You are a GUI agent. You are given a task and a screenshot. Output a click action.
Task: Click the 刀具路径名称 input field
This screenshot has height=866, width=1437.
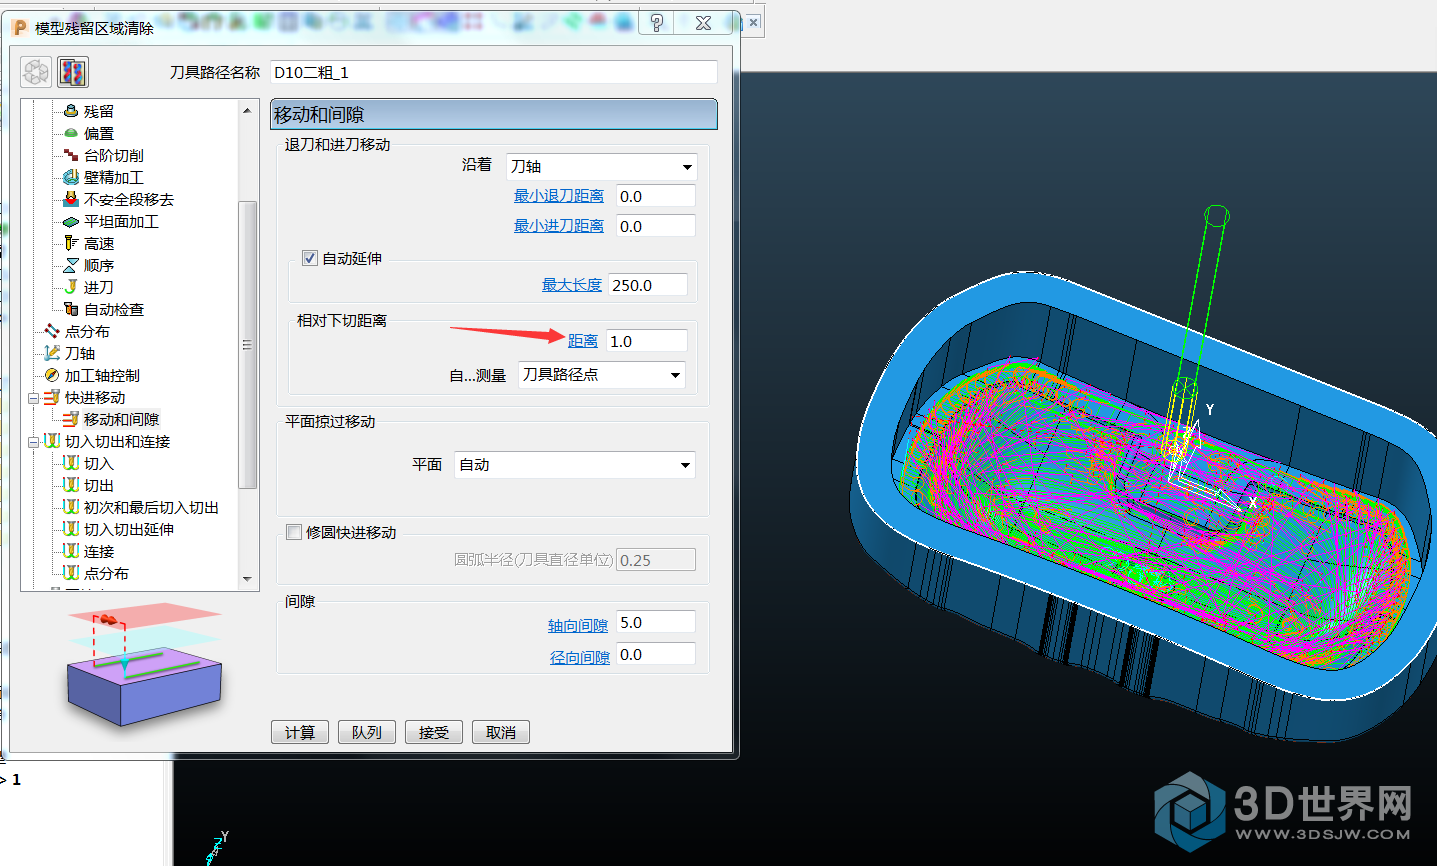[x=494, y=72]
